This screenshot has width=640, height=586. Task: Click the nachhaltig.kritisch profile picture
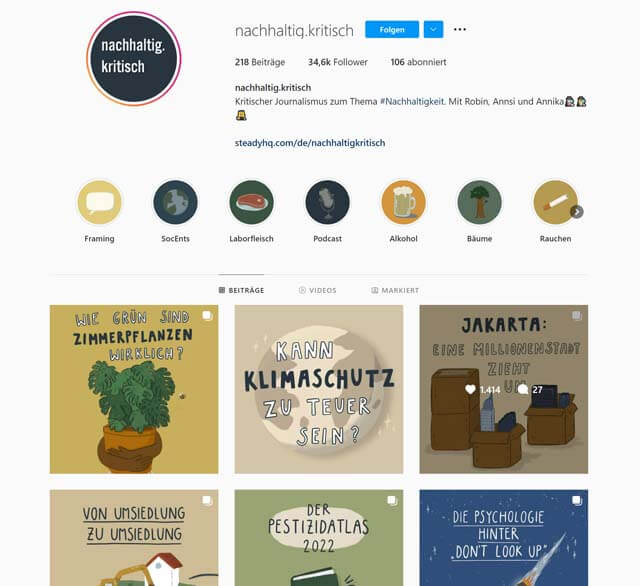134,59
